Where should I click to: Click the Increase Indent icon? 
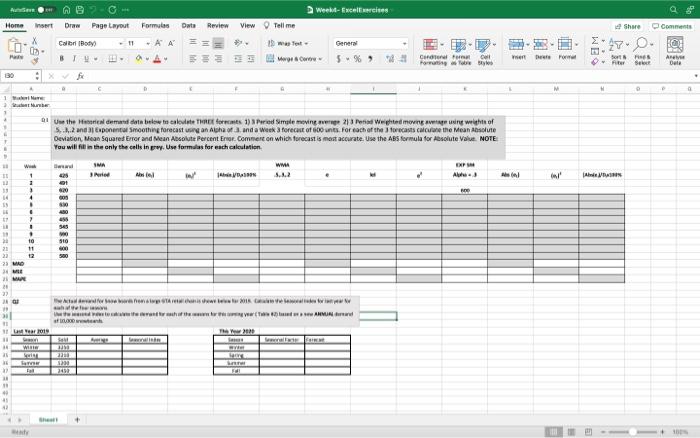tap(251, 58)
